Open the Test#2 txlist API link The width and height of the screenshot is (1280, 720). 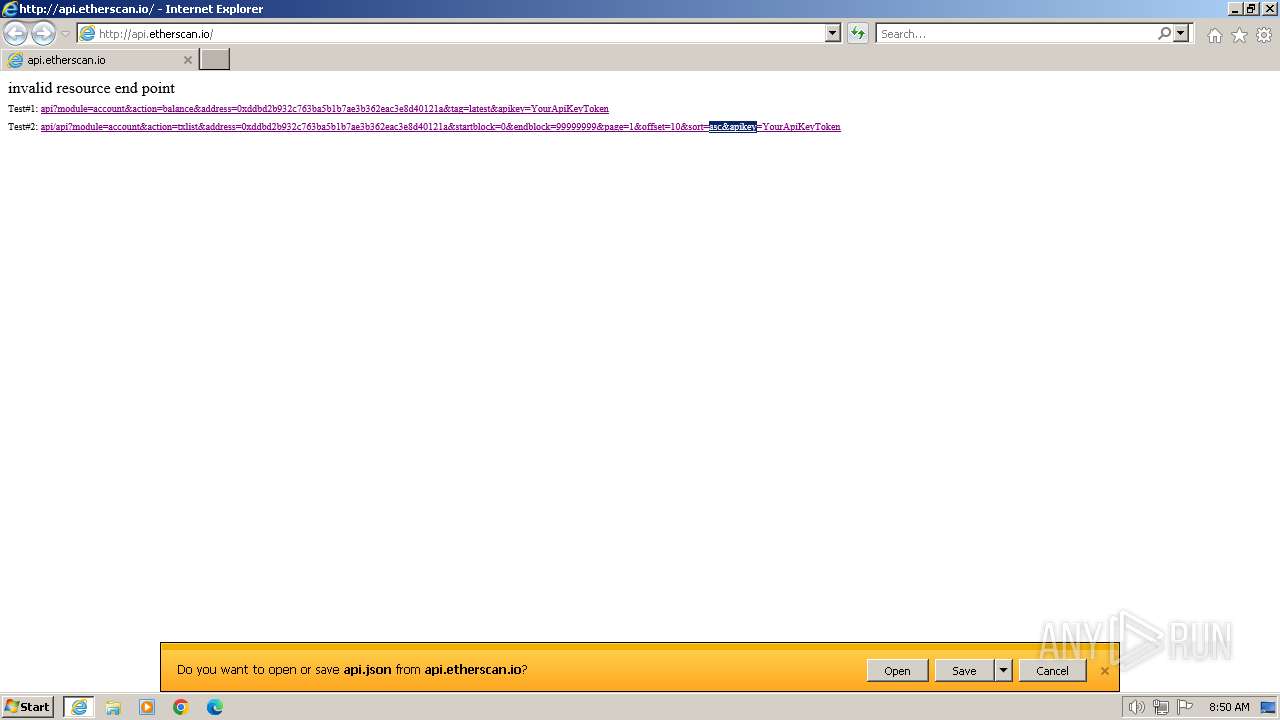440,127
